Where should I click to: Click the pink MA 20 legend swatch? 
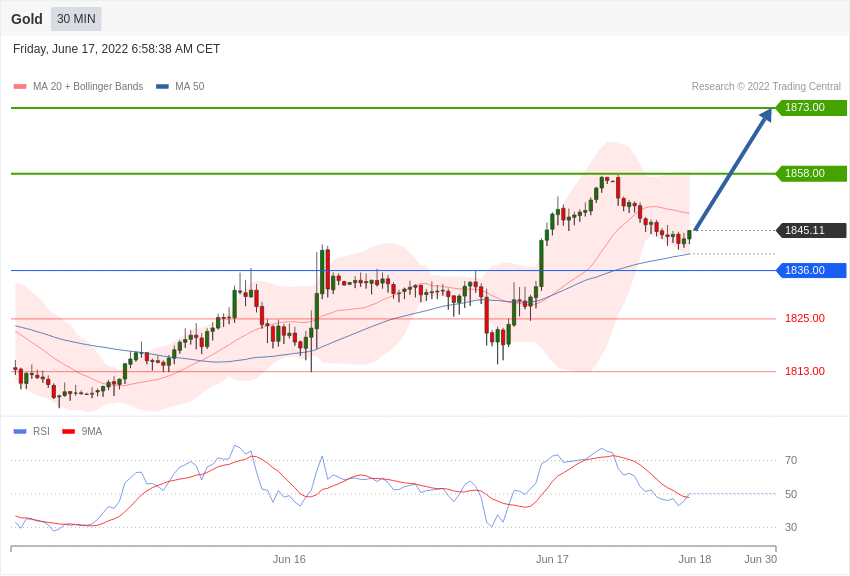click(x=20, y=87)
